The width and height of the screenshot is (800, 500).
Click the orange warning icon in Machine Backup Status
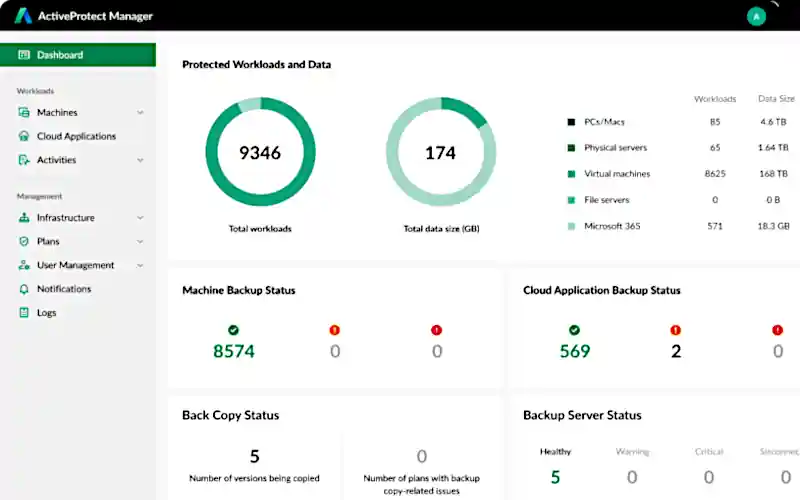(334, 330)
